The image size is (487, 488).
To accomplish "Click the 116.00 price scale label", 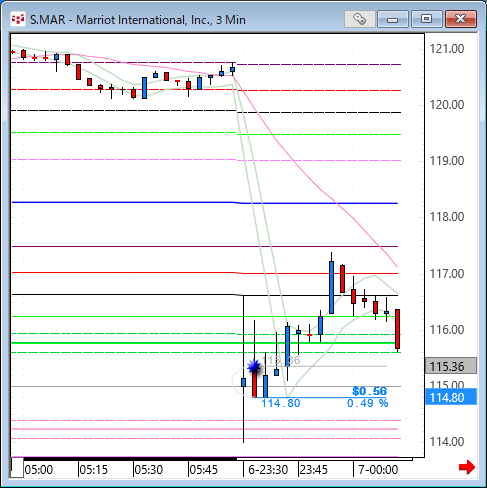I will 447,330.
